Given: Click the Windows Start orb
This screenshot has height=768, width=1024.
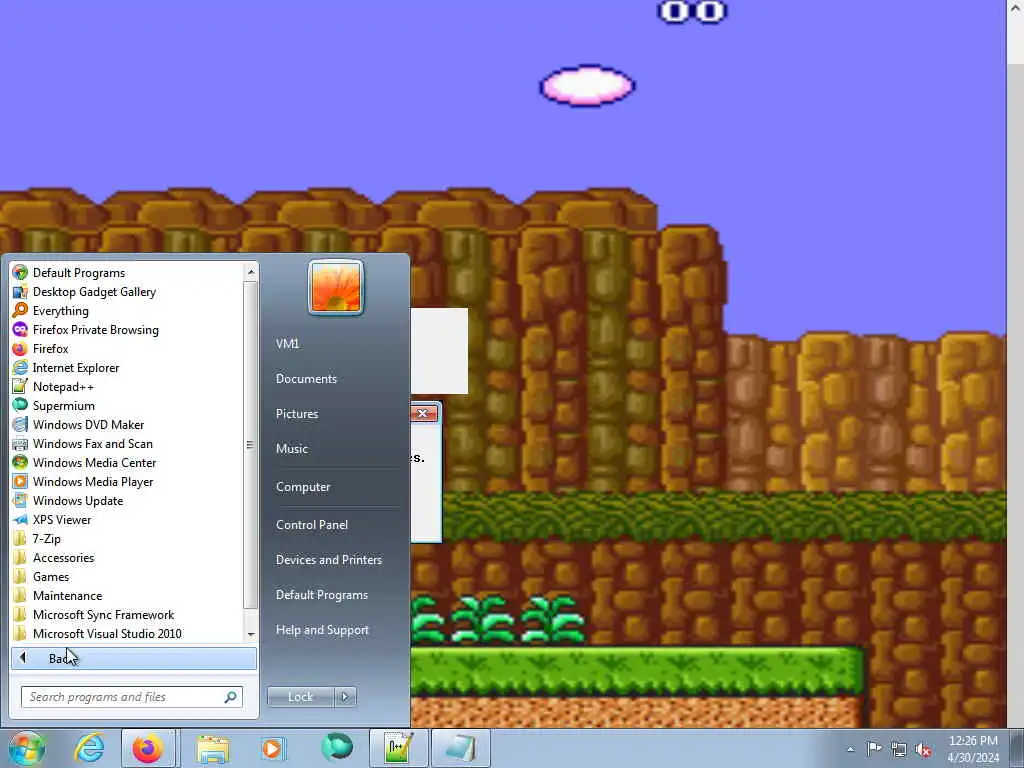Looking at the screenshot, I should pos(26,748).
